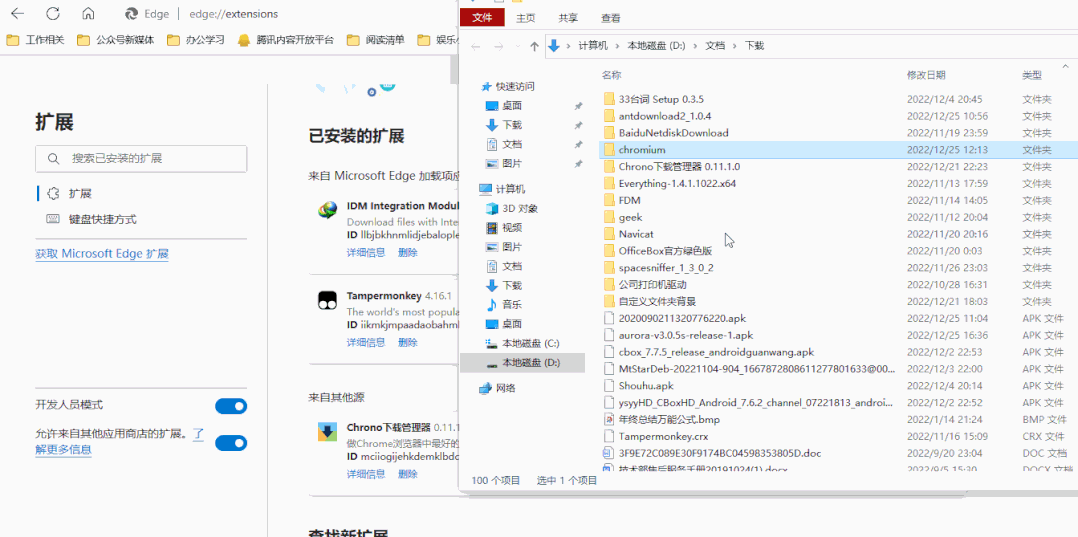Open Edge home page icon
Screen dimensions: 1078x537
[88, 14]
